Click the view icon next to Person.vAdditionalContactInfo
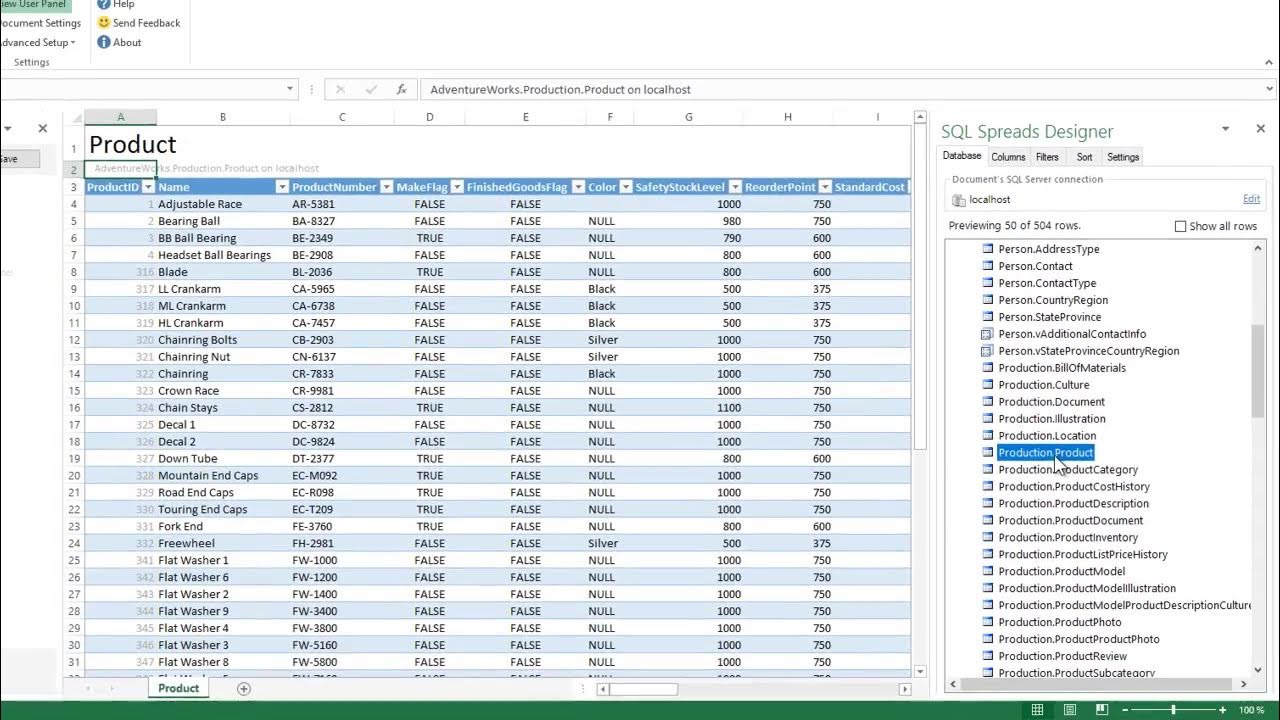The height and width of the screenshot is (720, 1280). click(988, 334)
